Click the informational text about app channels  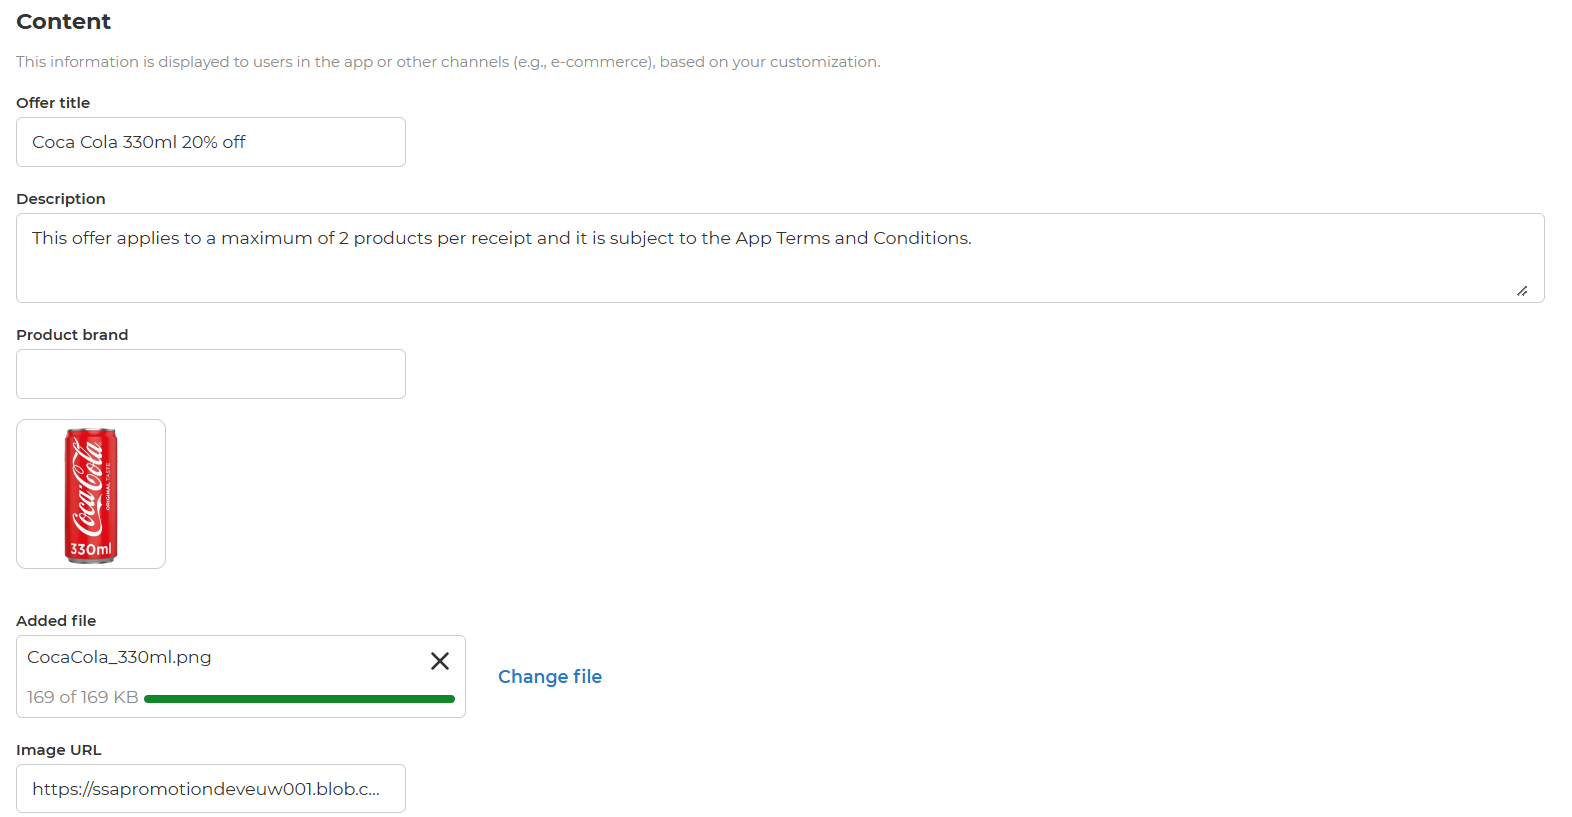pos(448,62)
